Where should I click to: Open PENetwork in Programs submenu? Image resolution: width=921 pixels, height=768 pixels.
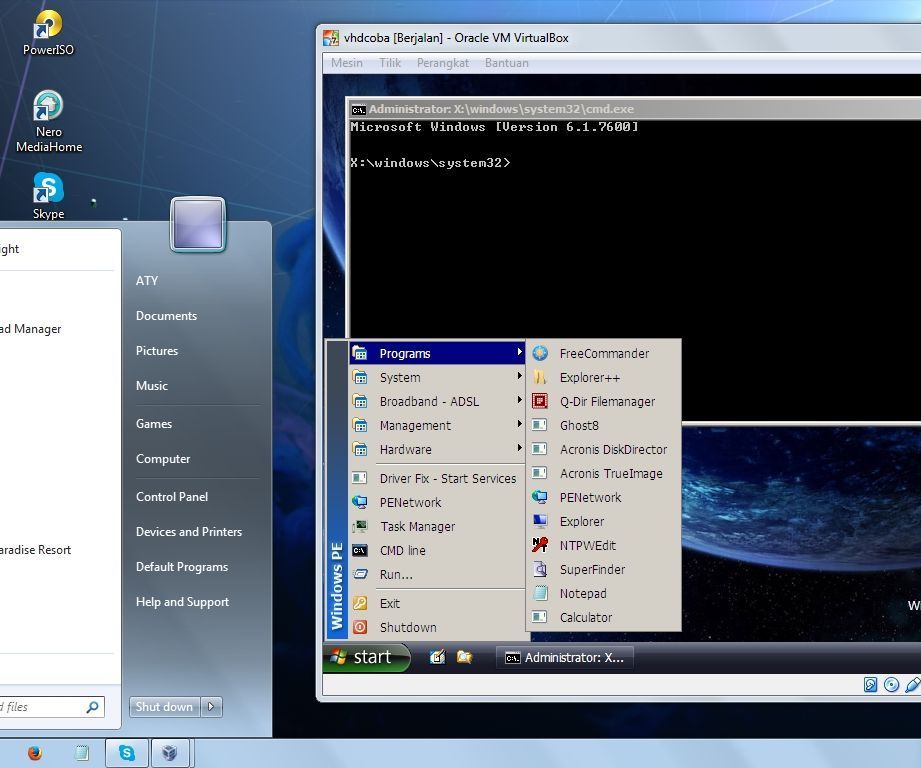(603, 498)
